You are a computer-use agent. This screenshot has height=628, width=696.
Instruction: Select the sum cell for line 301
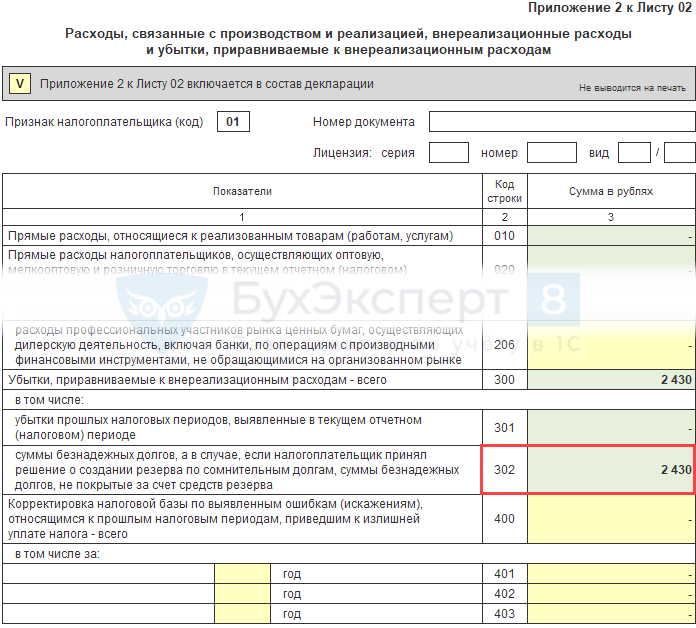611,427
